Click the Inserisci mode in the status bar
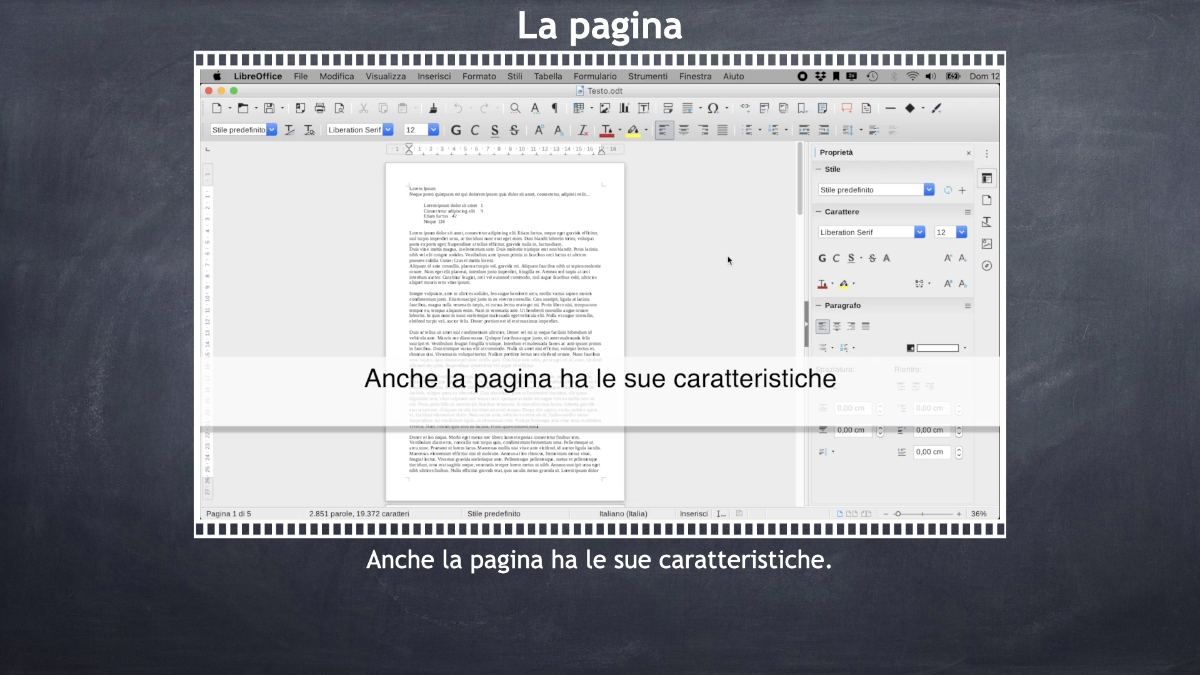Image resolution: width=1200 pixels, height=675 pixels. click(x=694, y=513)
